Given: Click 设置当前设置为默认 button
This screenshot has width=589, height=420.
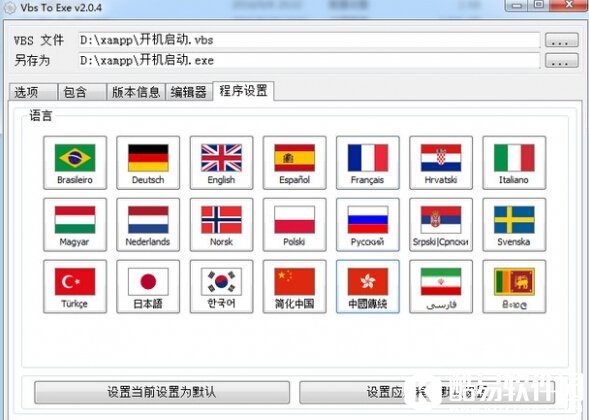Looking at the screenshot, I should coord(162,392).
